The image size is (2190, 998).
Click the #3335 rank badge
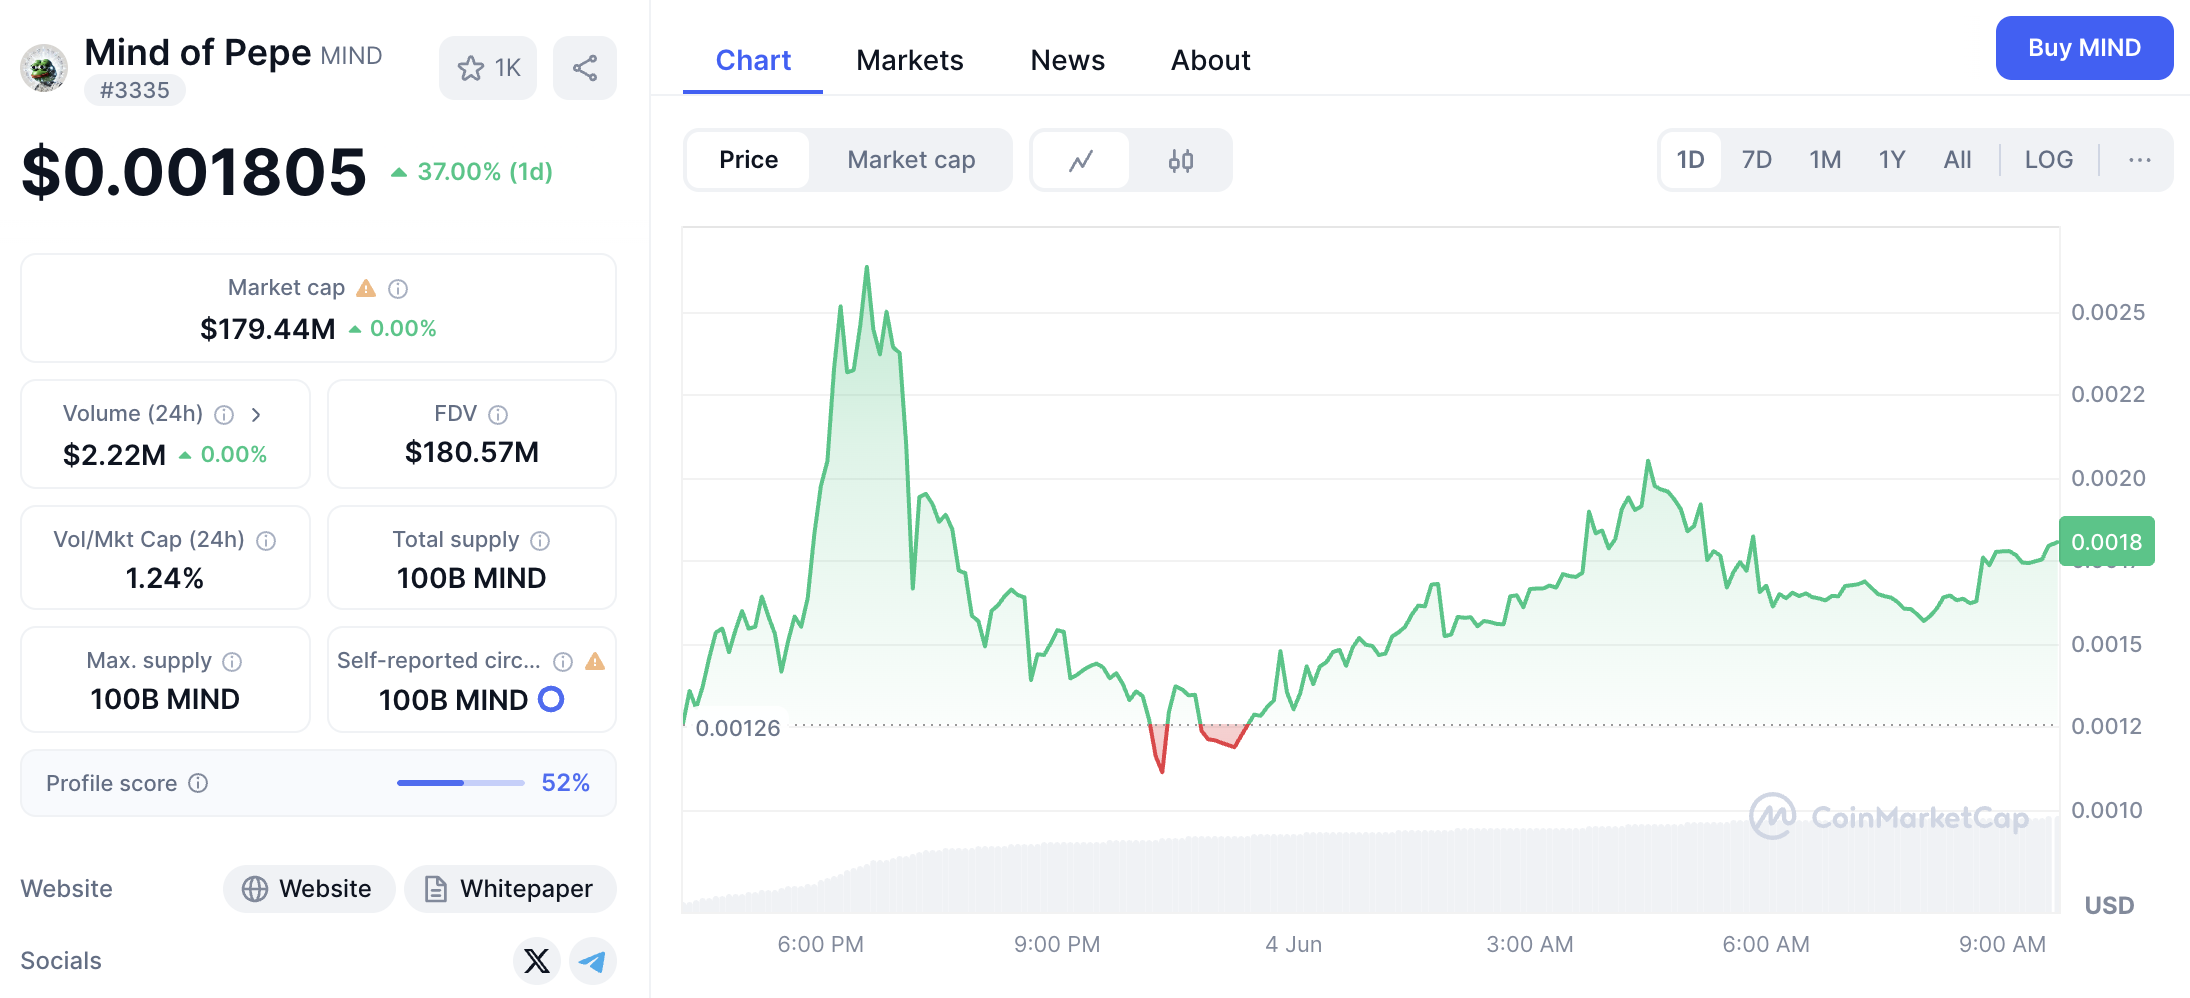(x=135, y=90)
